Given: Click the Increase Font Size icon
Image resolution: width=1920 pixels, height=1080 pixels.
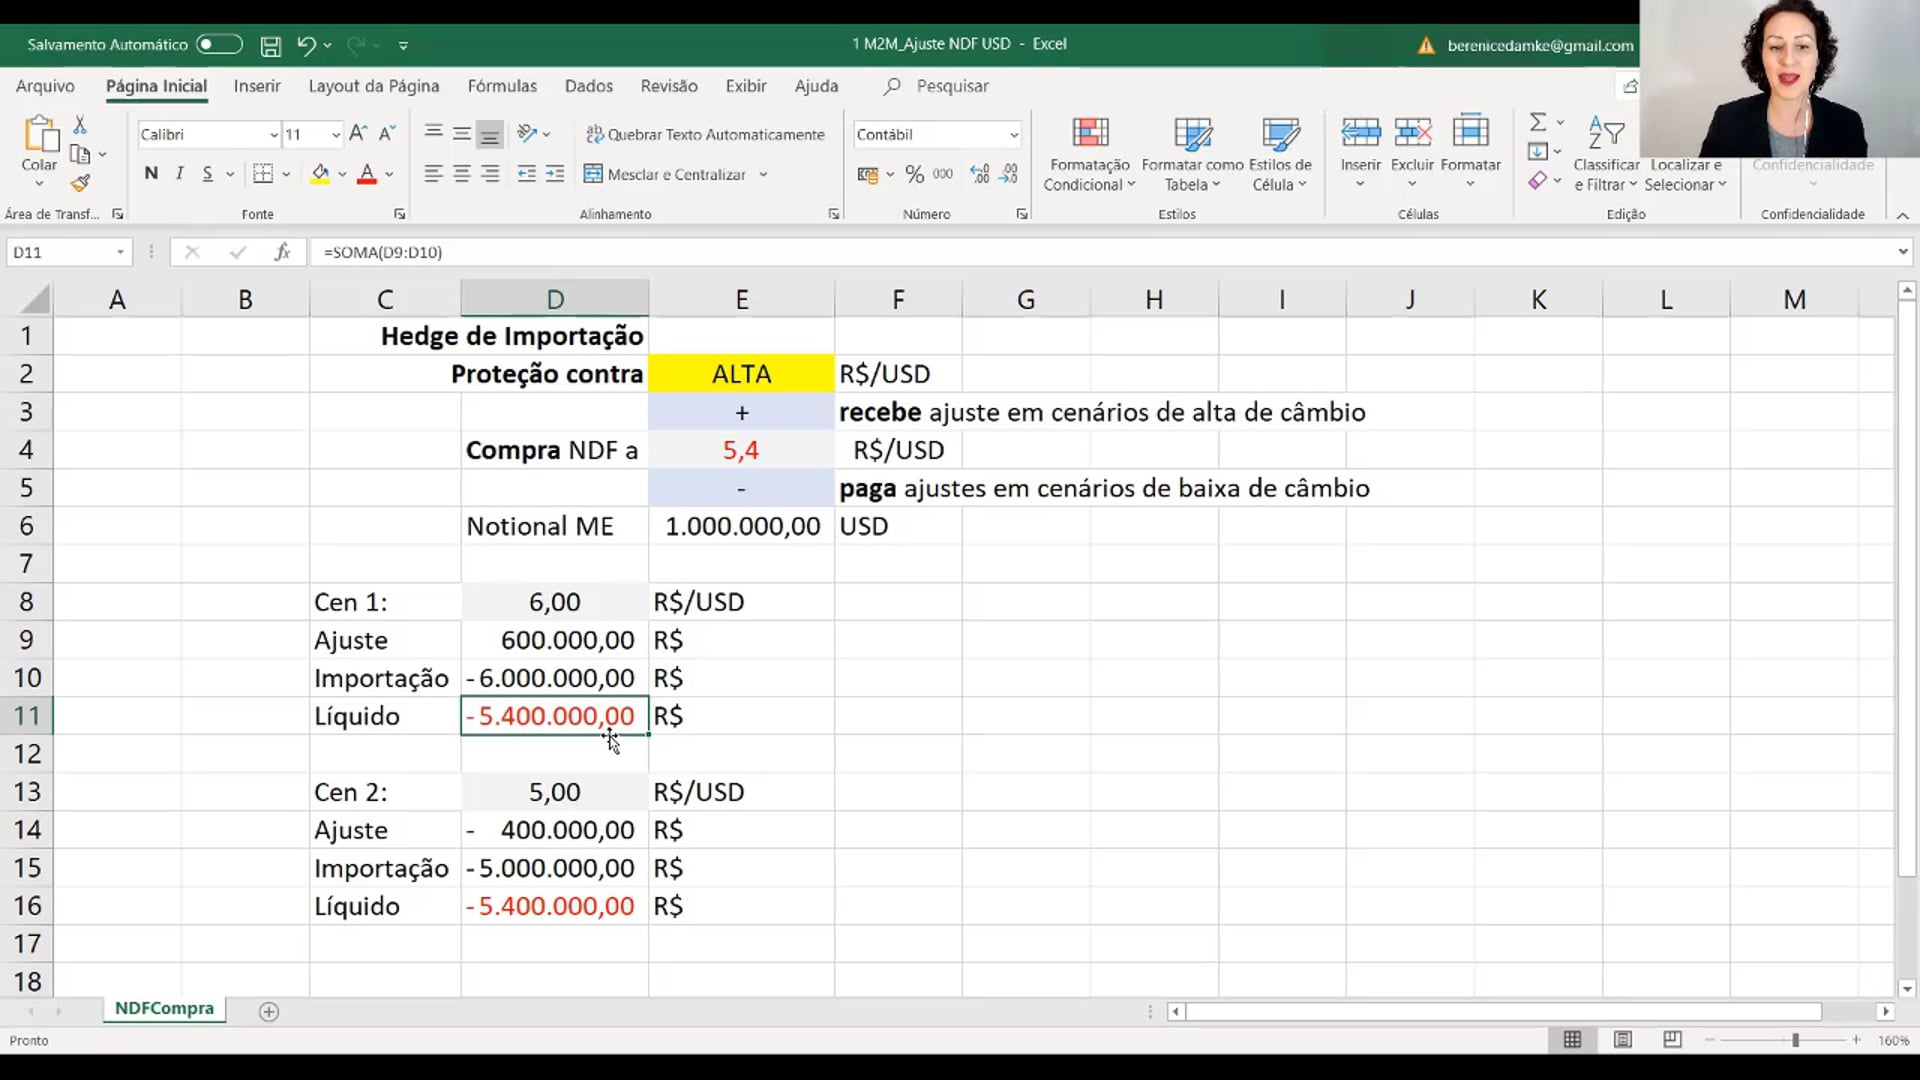Looking at the screenshot, I should [x=358, y=133].
